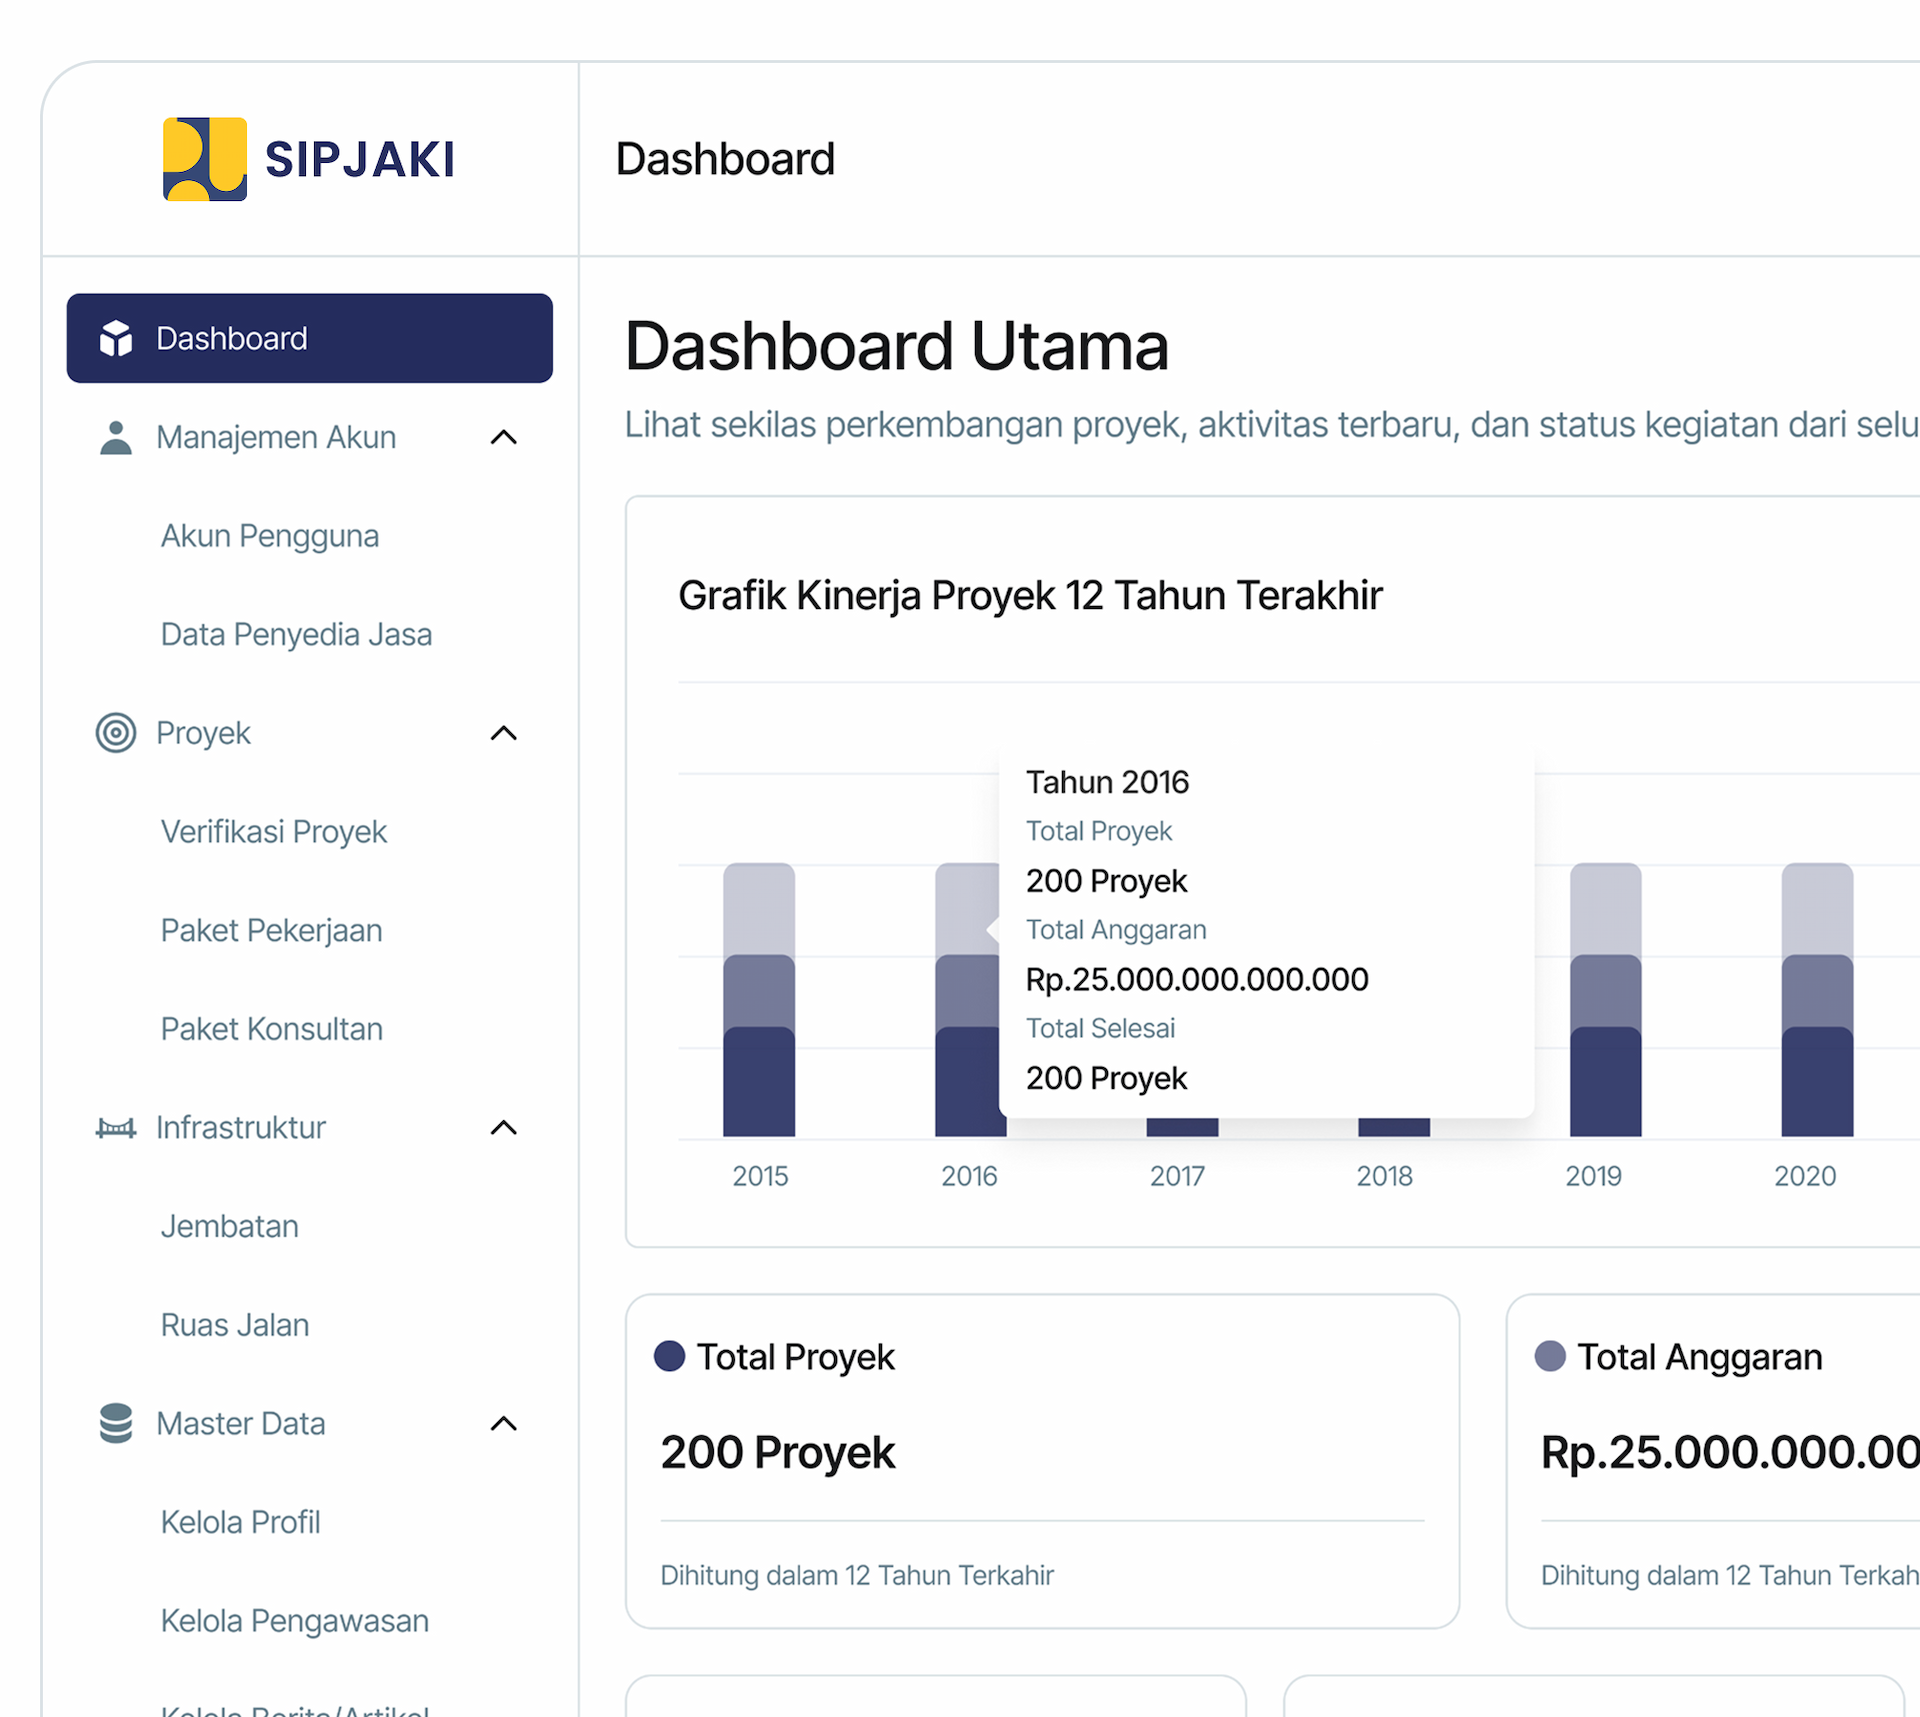Go to Data Penyedia Jasa
Viewport: 1920px width, 1717px height.
click(x=296, y=634)
